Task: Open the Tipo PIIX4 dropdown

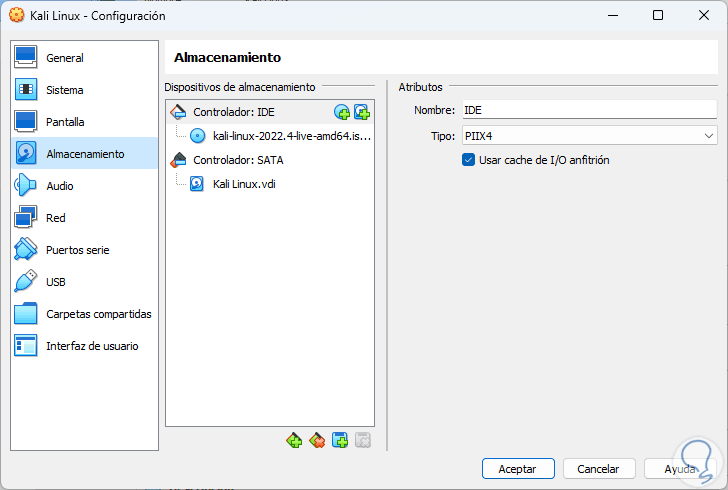Action: pyautogui.click(x=589, y=136)
